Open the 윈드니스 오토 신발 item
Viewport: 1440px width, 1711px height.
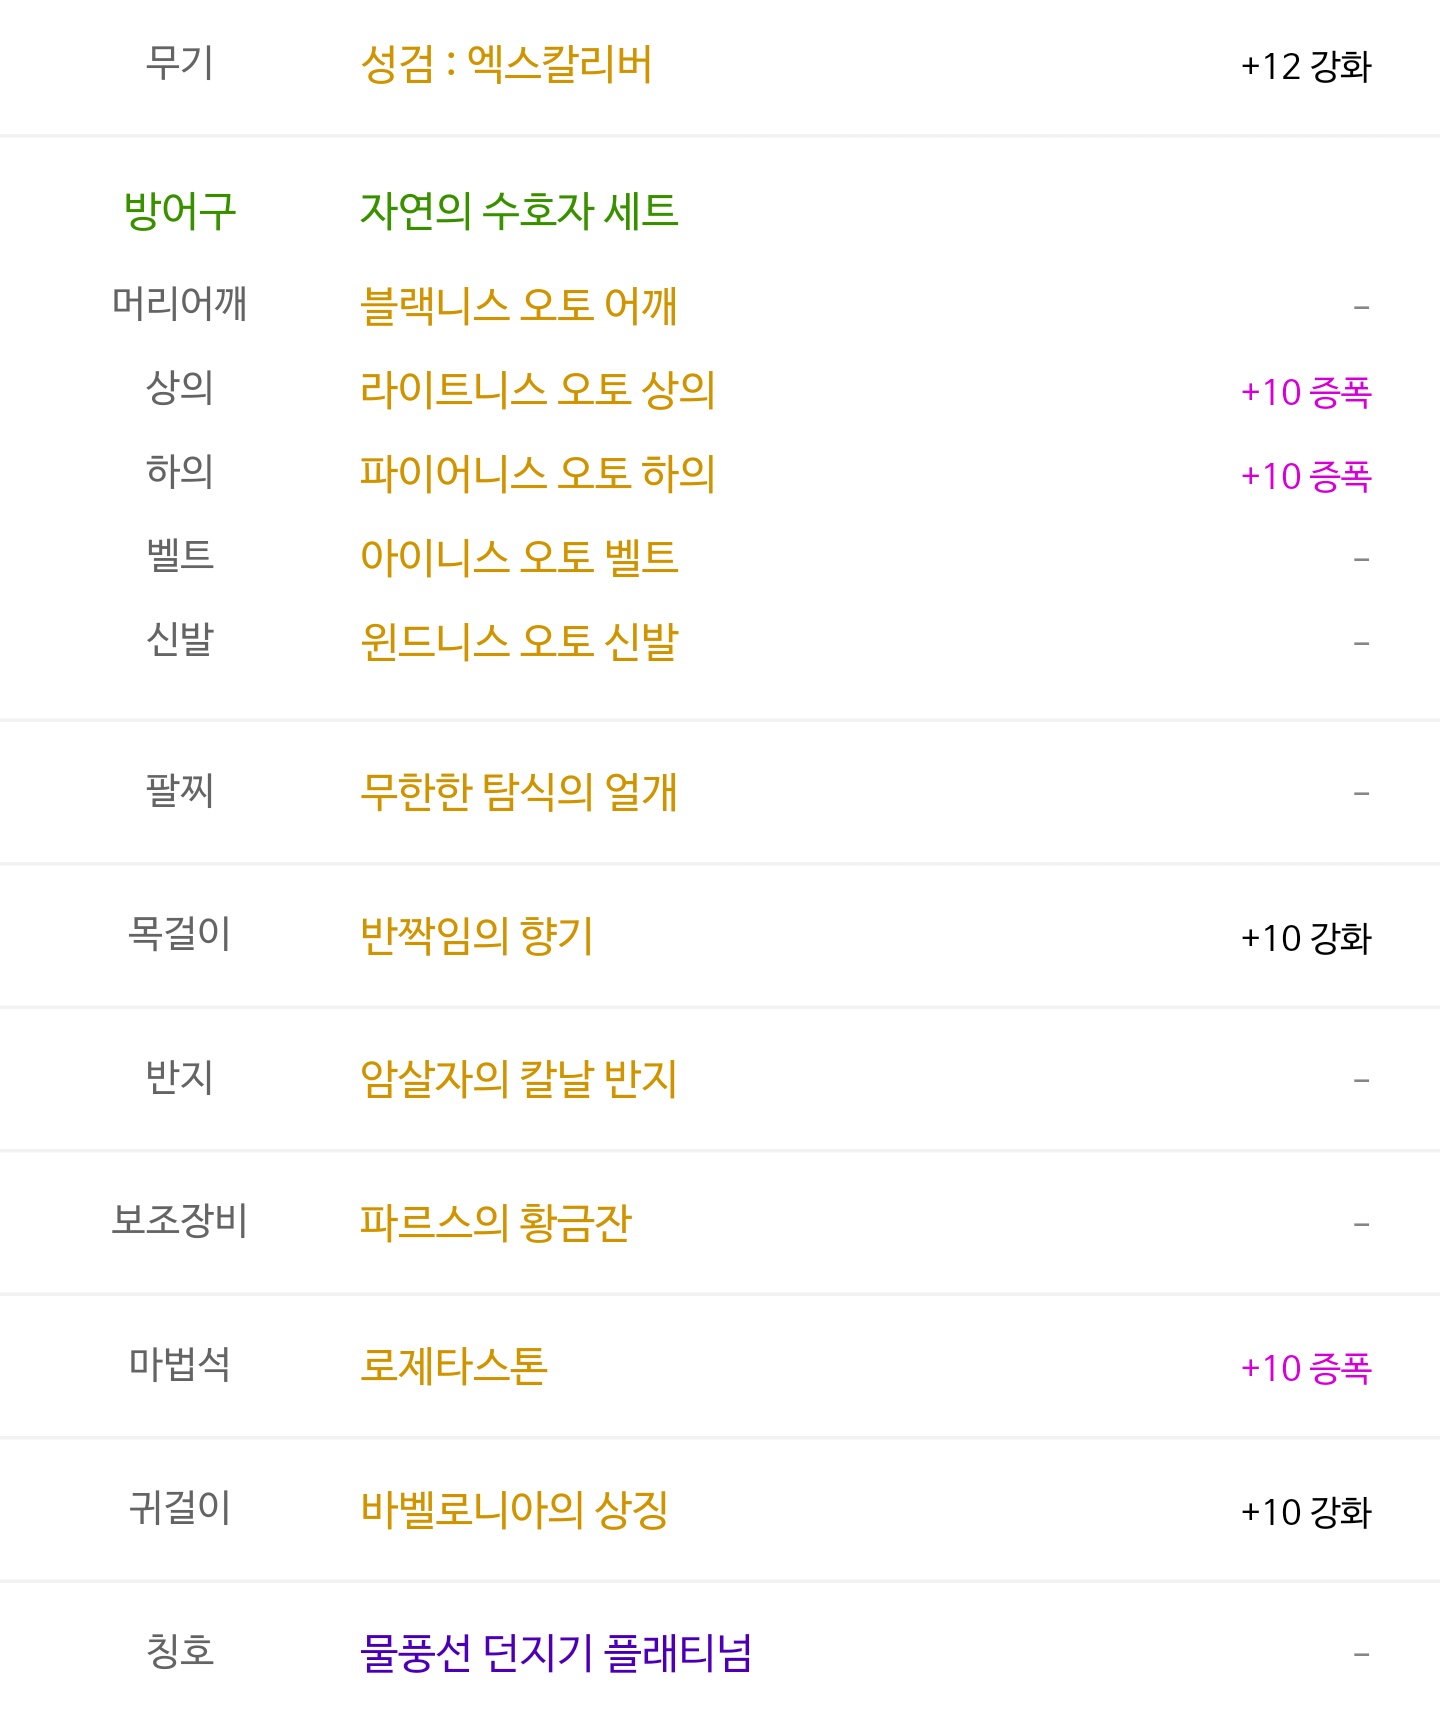click(x=519, y=641)
